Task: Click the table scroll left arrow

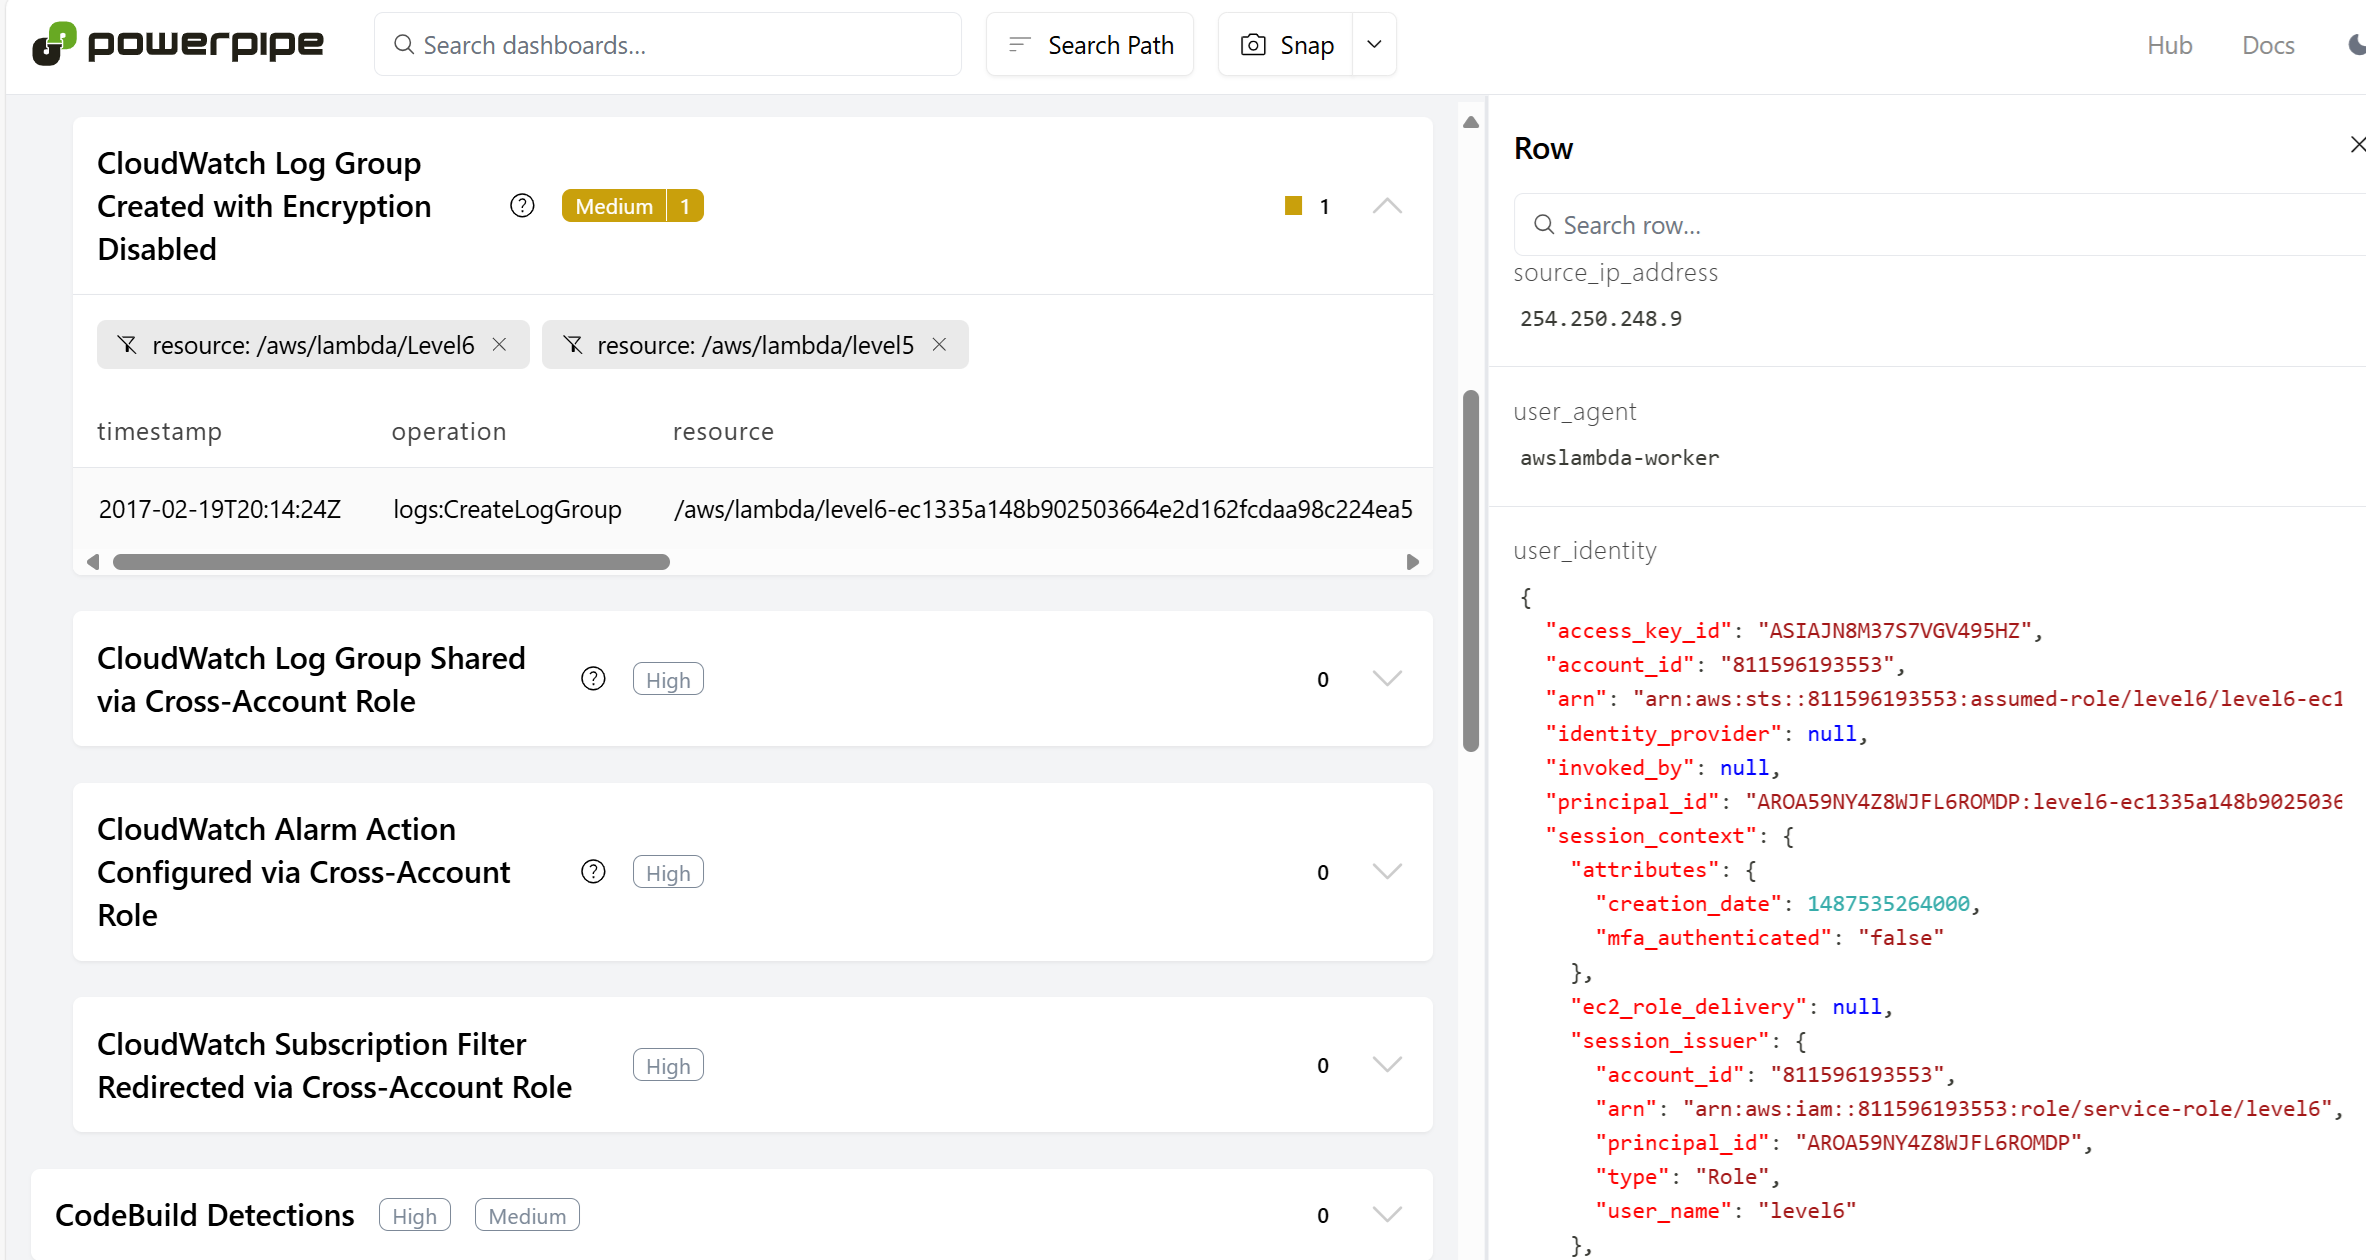Action: pos(93,562)
